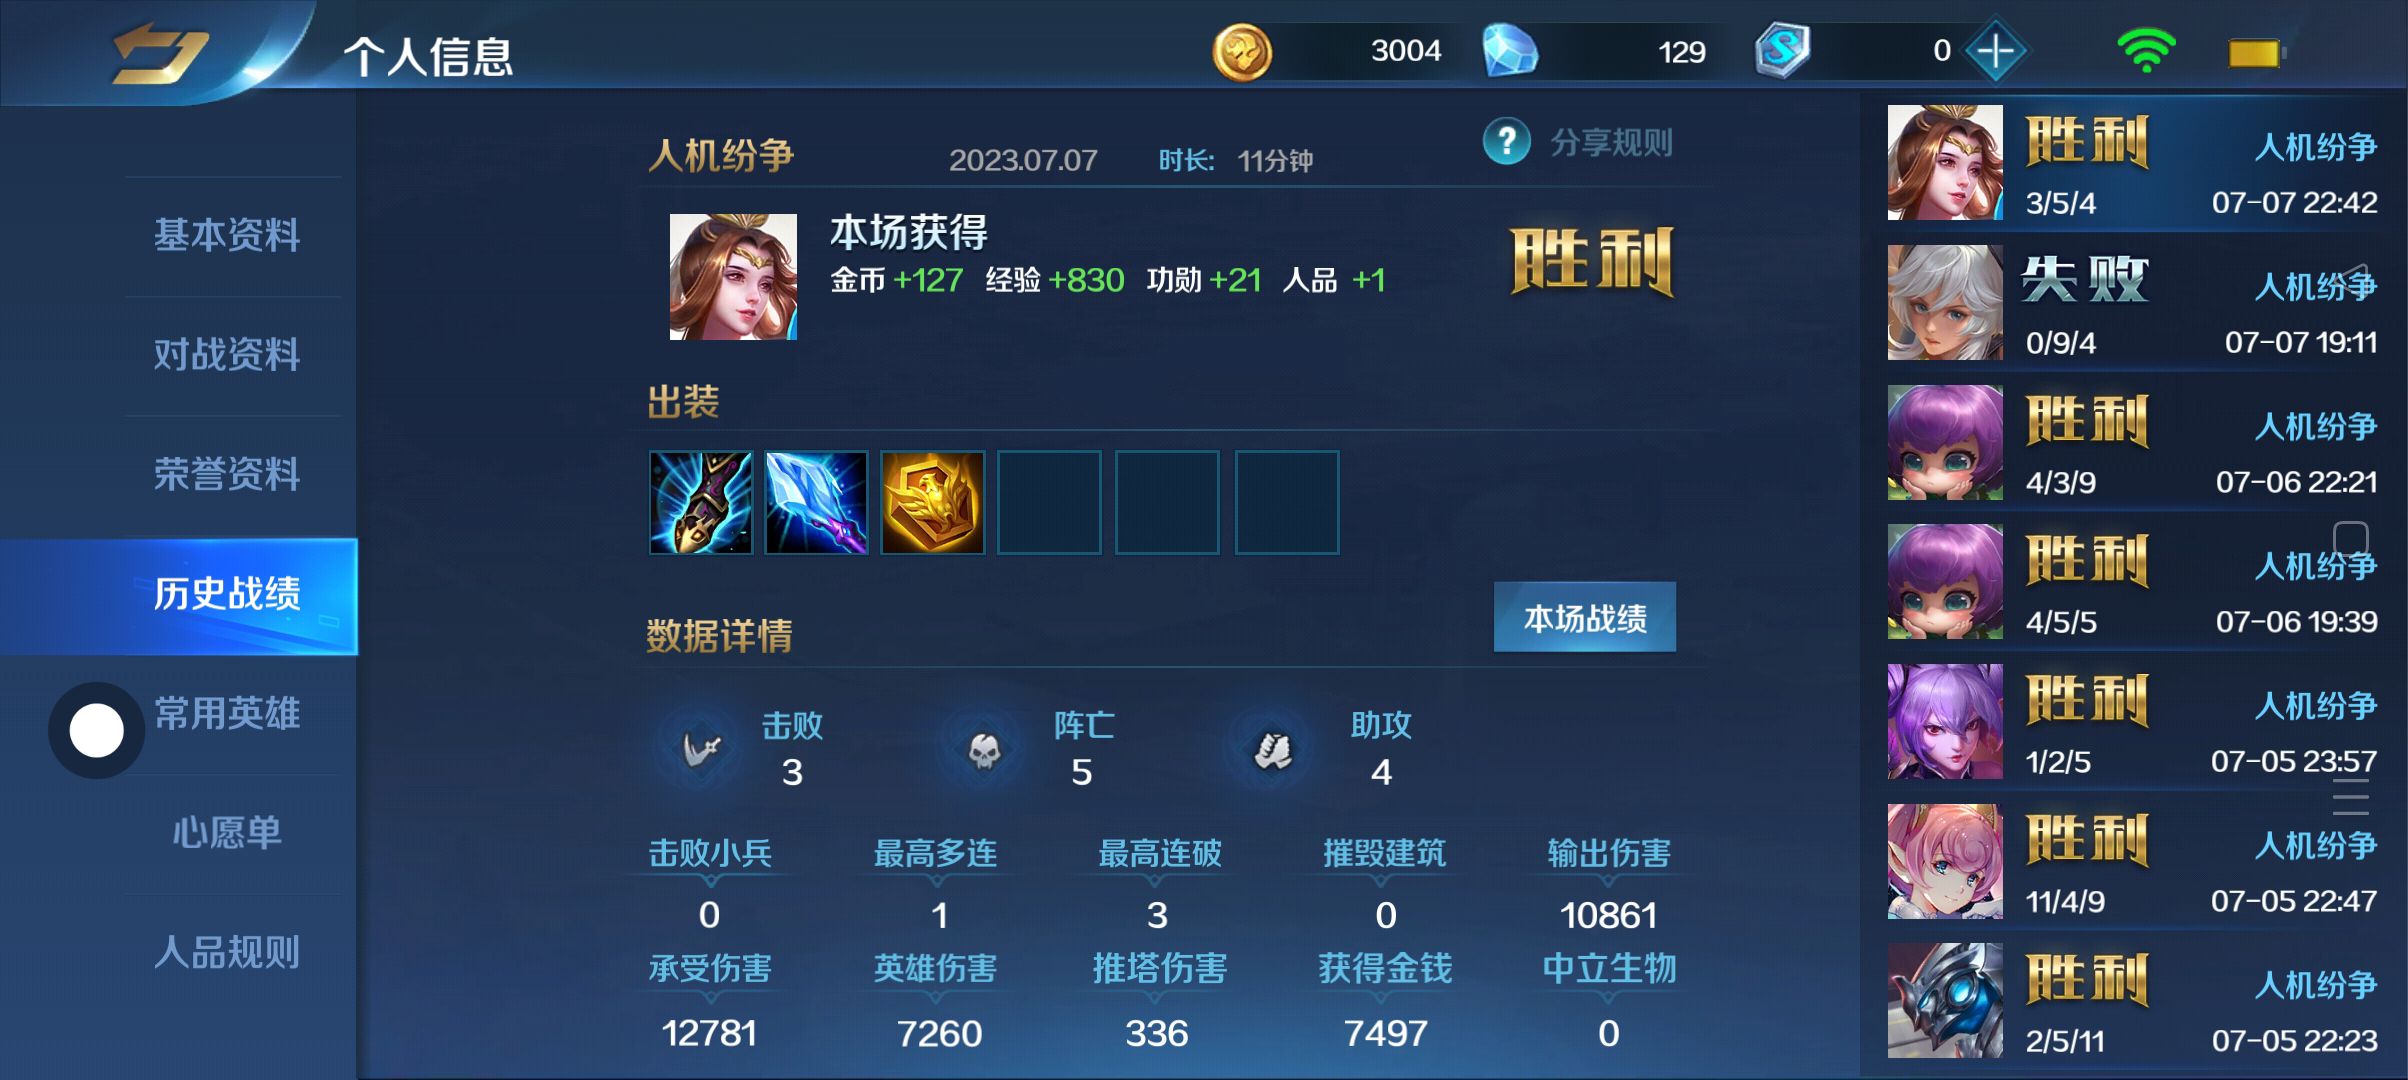
Task: Select the golden emblem item icon
Action: pyautogui.click(x=933, y=502)
